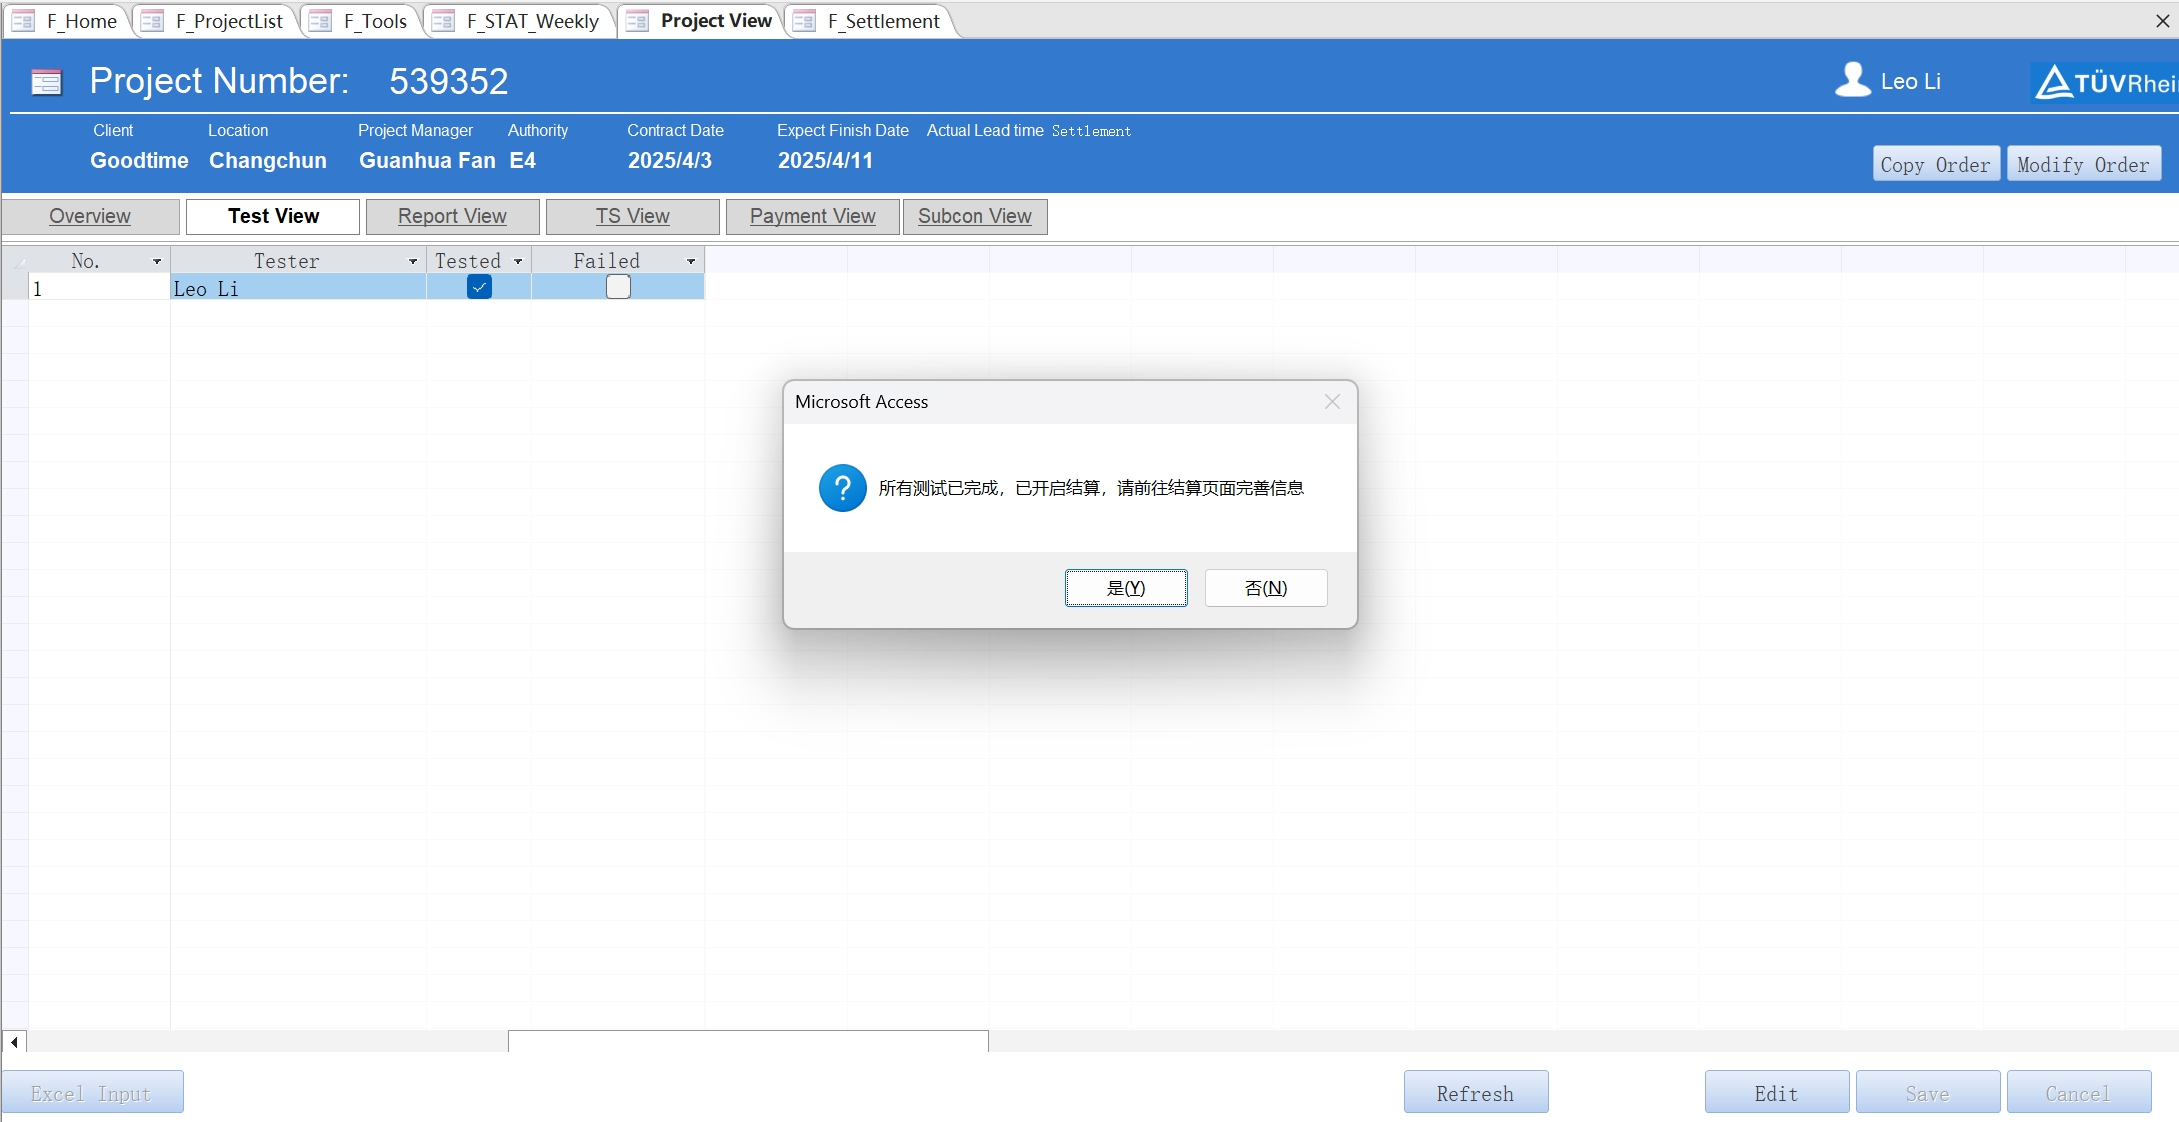Select the Test View sub-view

coord(273,216)
